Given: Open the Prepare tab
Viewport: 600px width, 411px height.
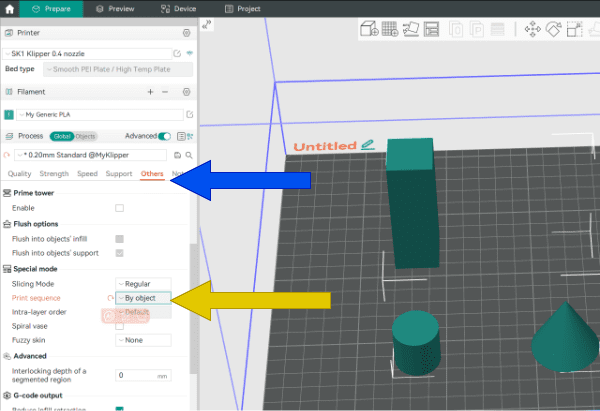Looking at the screenshot, I should (x=51, y=9).
